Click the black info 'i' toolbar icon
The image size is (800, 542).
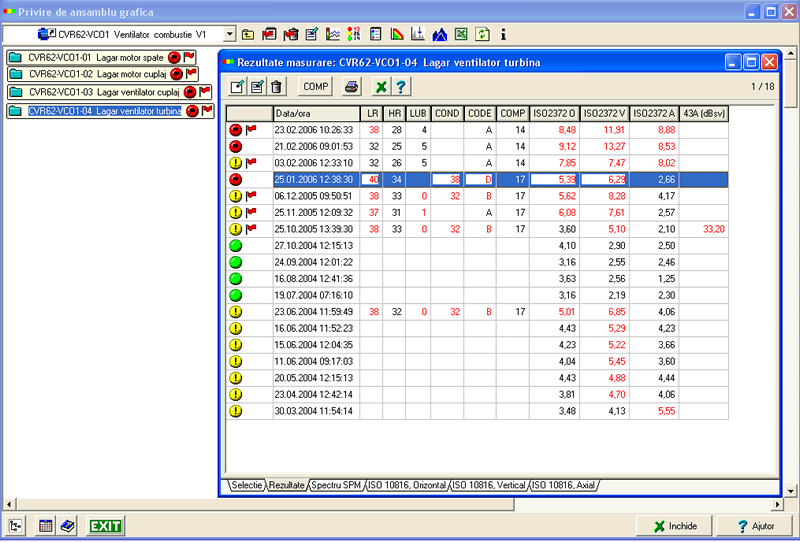[502, 34]
